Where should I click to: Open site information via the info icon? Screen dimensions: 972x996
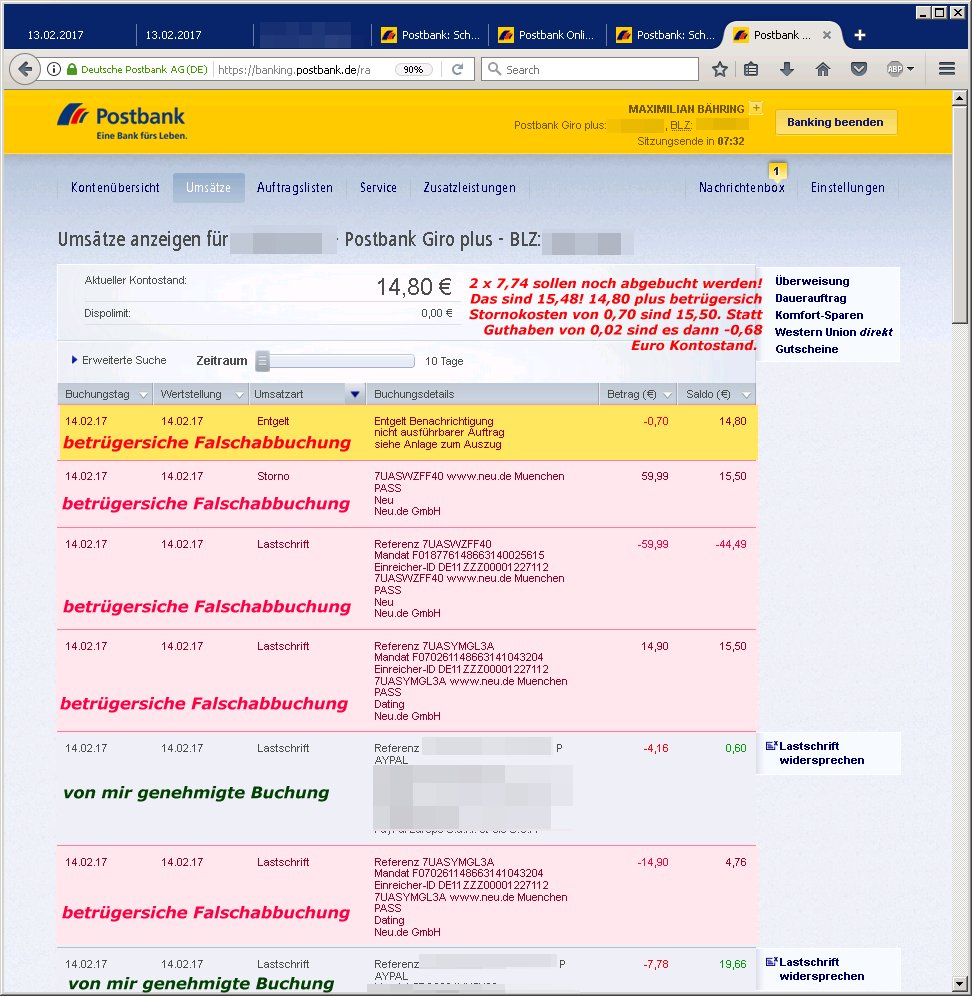(x=54, y=69)
